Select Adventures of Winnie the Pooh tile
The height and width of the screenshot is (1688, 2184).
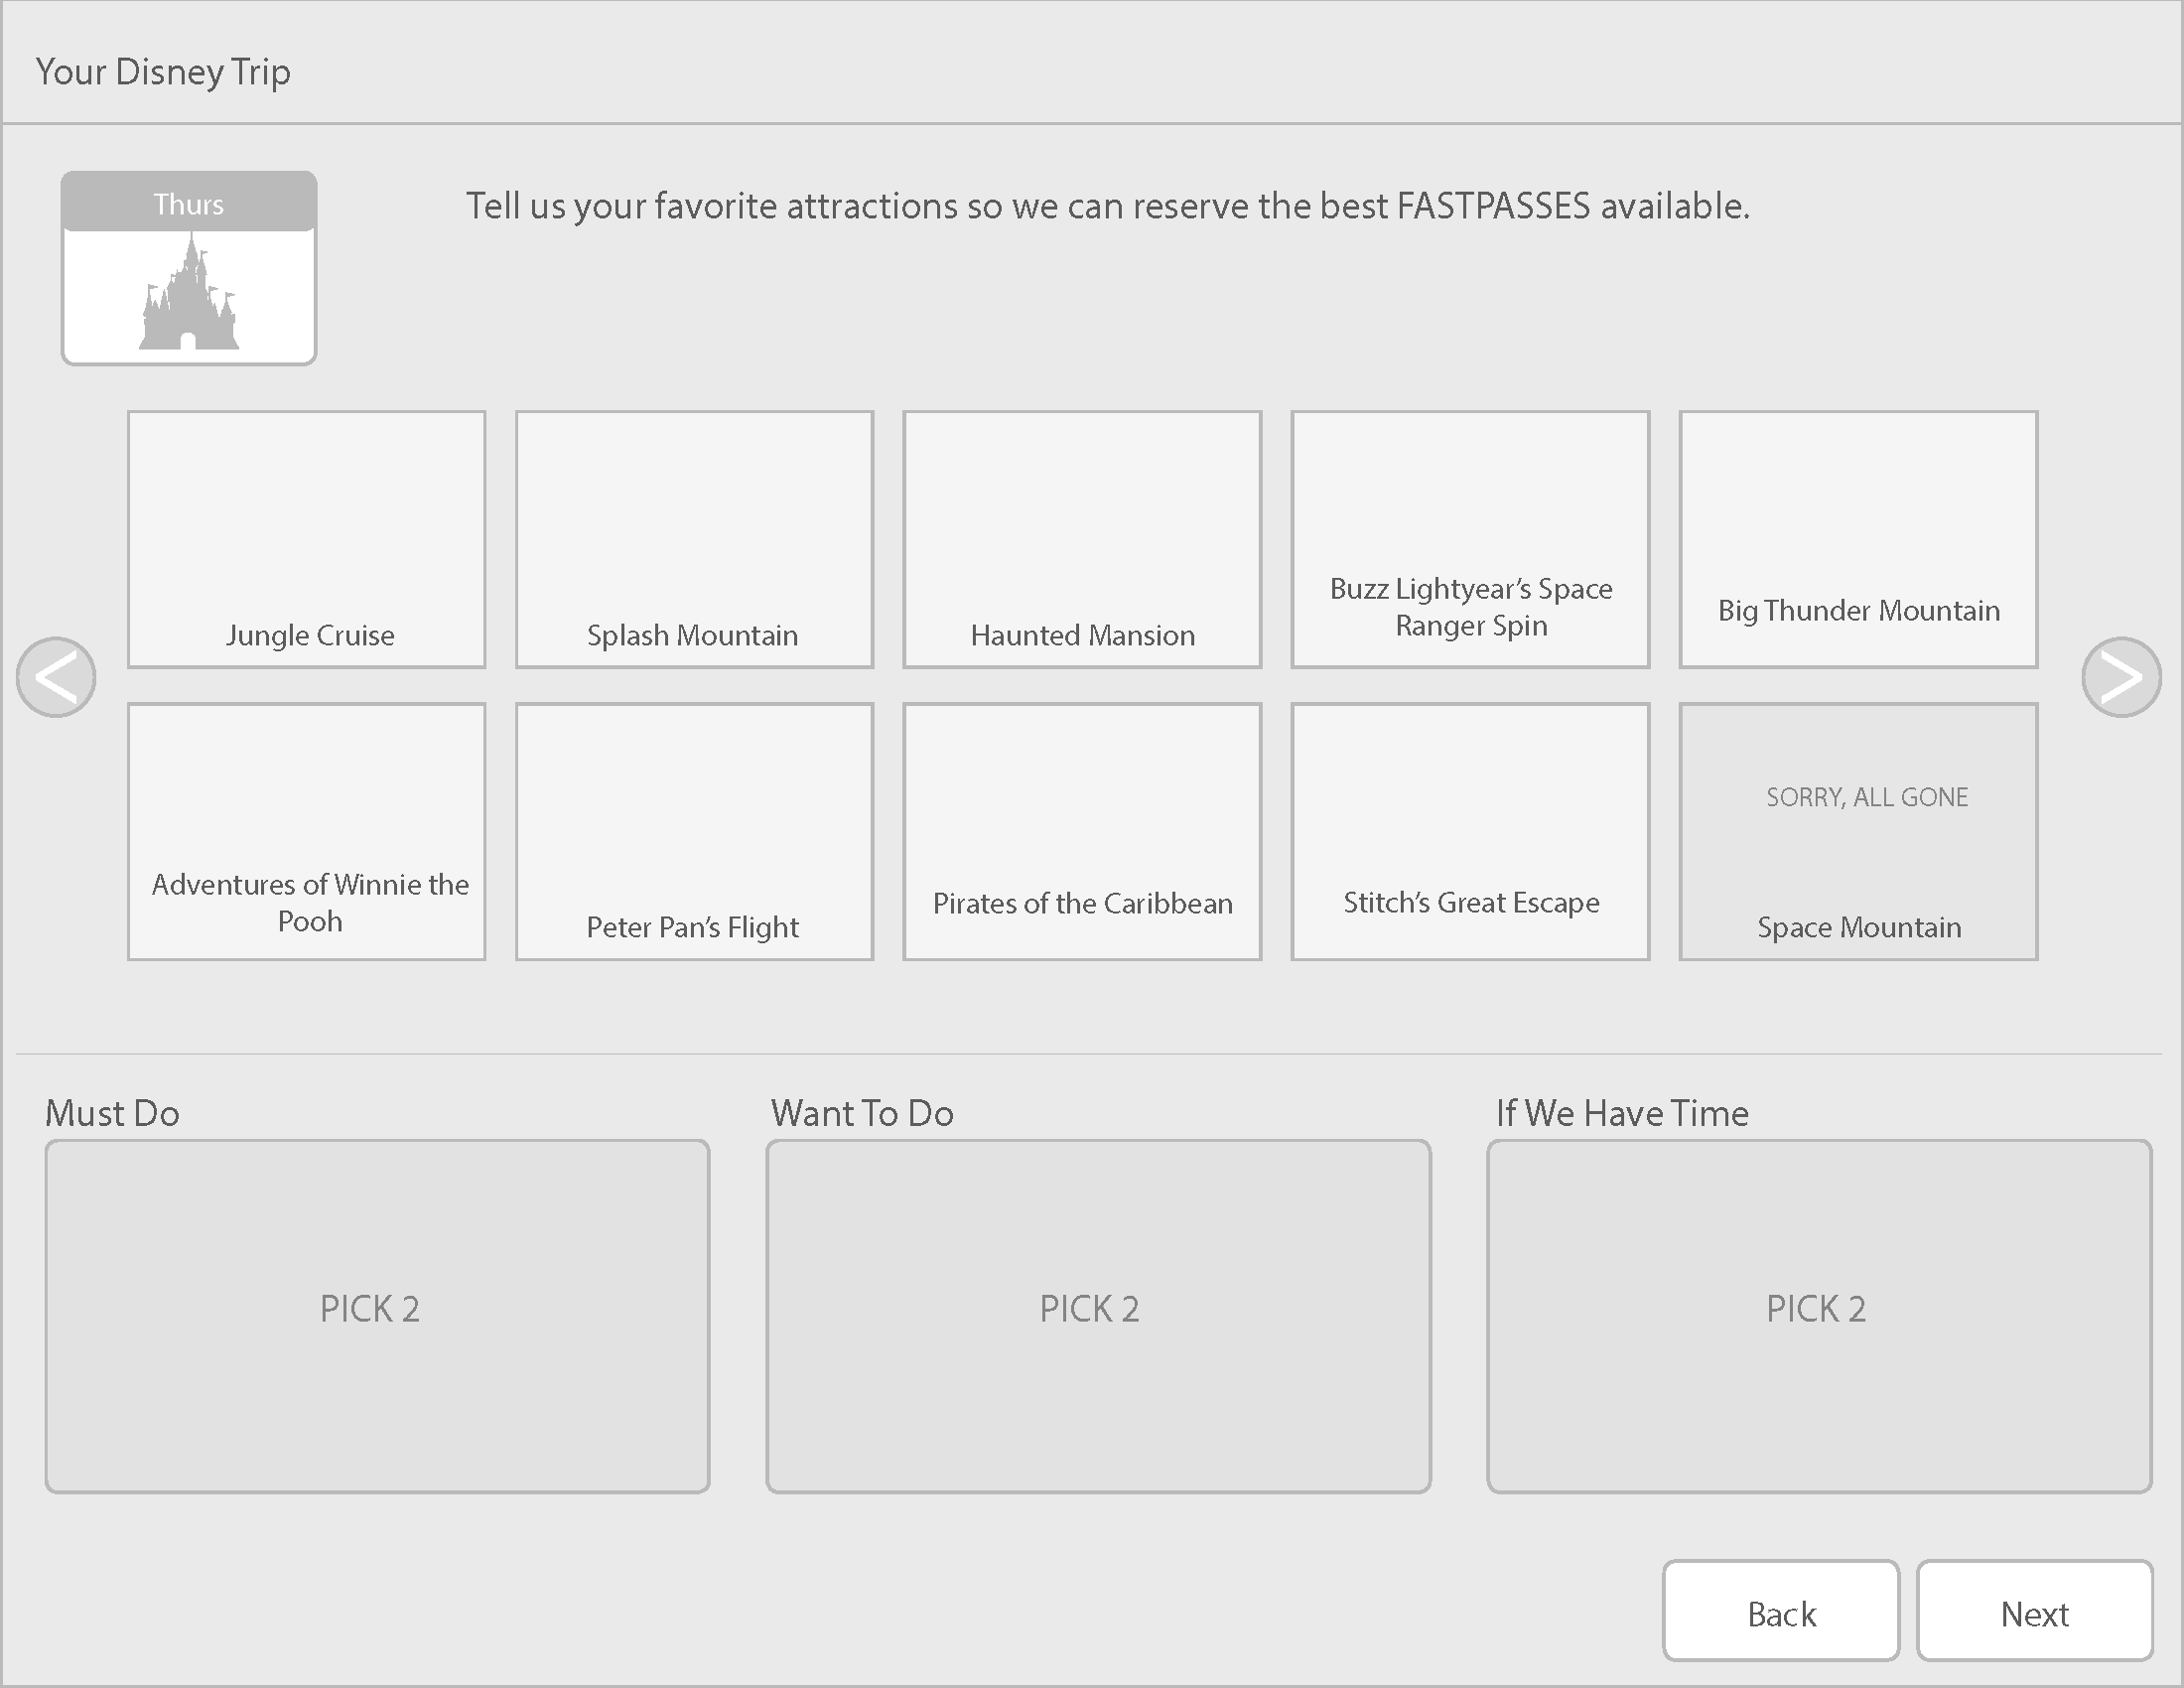(x=307, y=831)
